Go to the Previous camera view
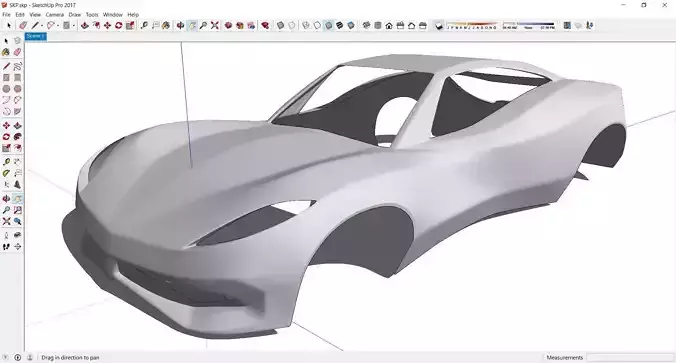The width and height of the screenshot is (676, 363). click(17, 221)
